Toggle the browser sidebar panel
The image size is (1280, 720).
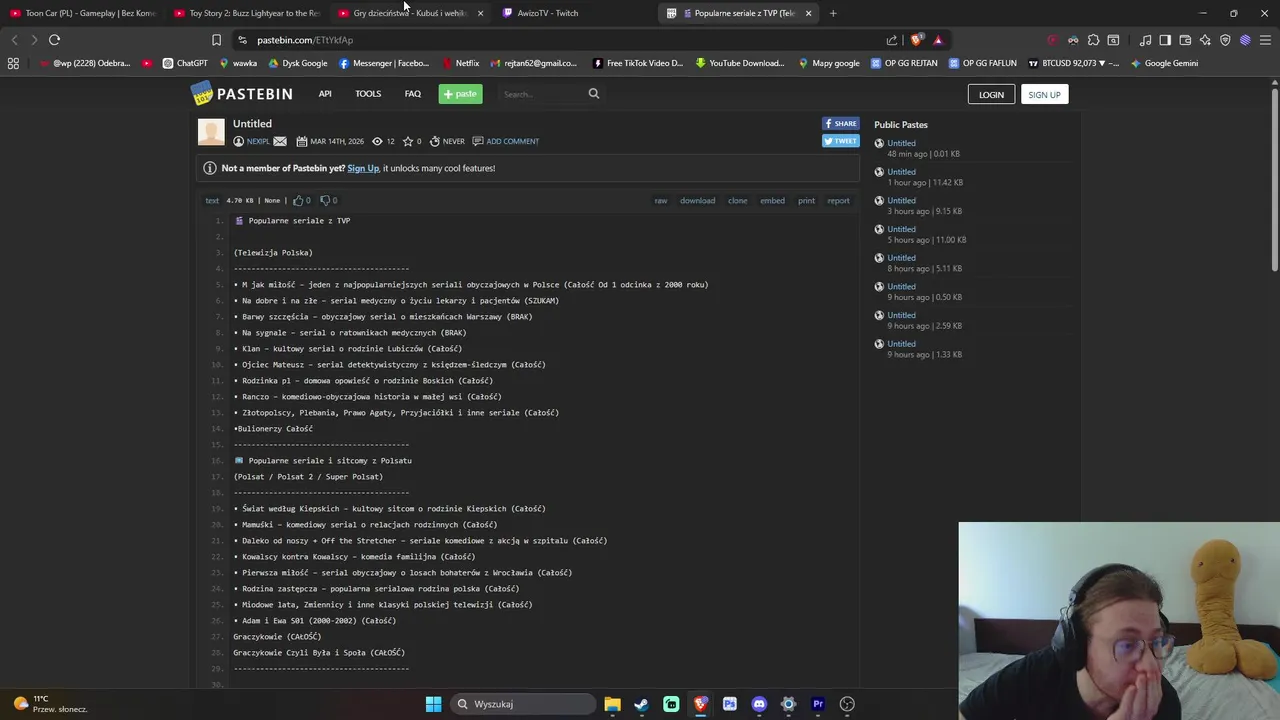tap(1165, 40)
